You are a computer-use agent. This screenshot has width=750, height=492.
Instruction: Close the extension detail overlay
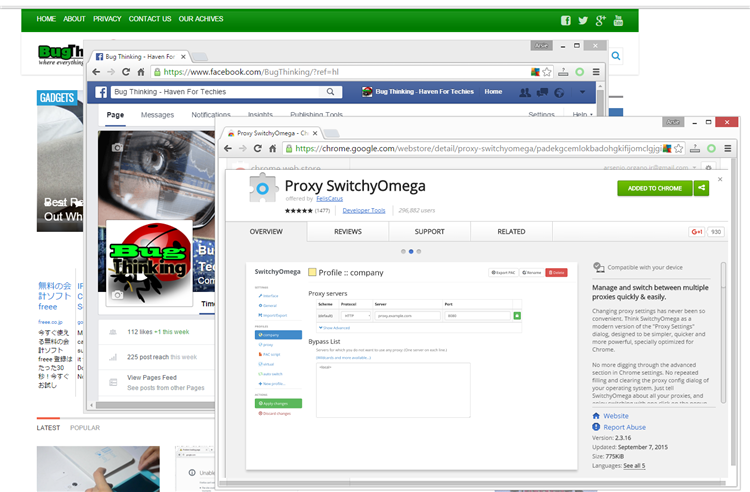point(720,179)
